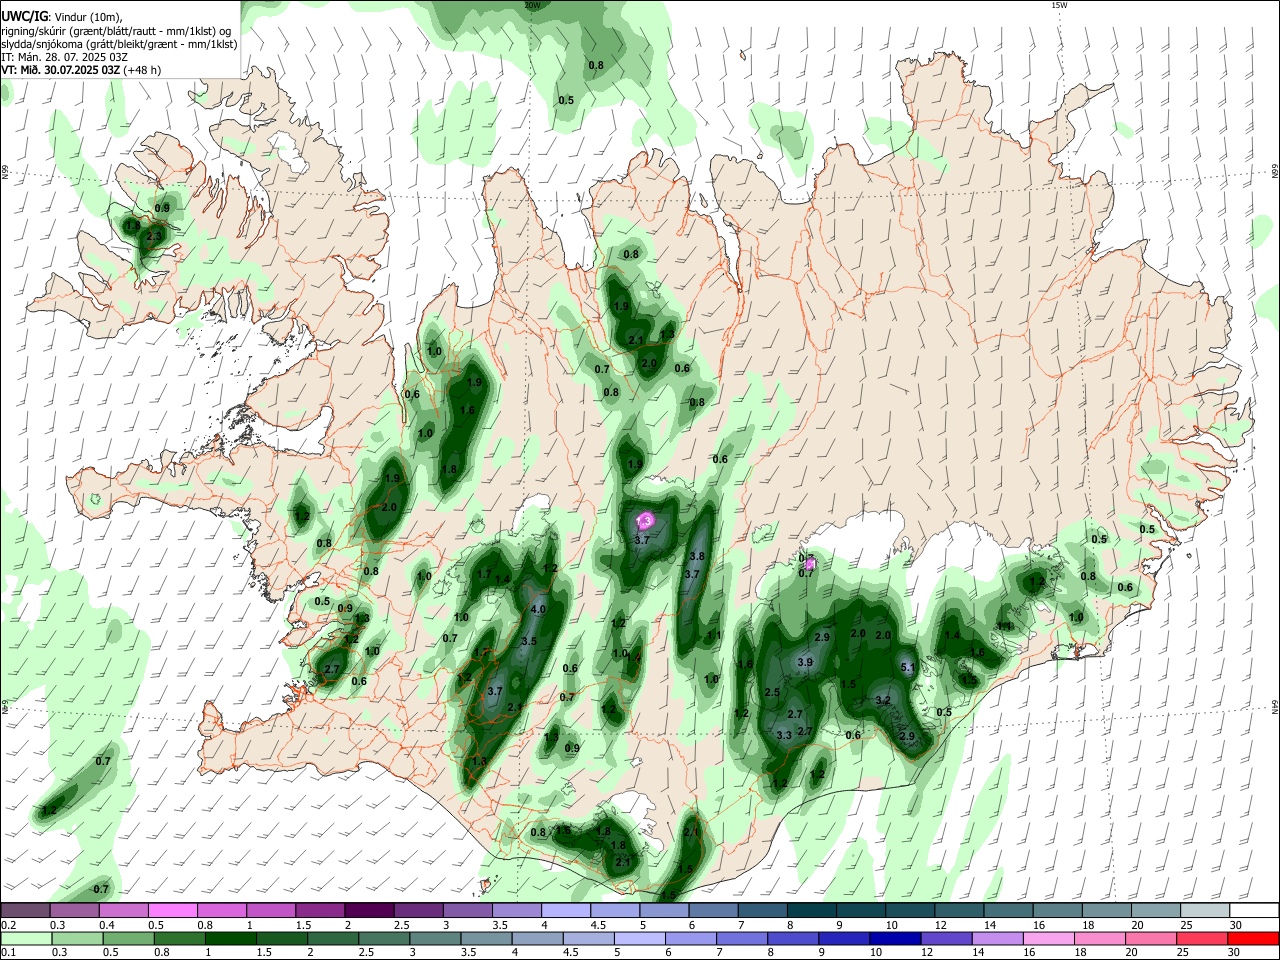The height and width of the screenshot is (960, 1280).
Task: Click the 'slydda/snjókoma' description line
Action: tap(119, 44)
